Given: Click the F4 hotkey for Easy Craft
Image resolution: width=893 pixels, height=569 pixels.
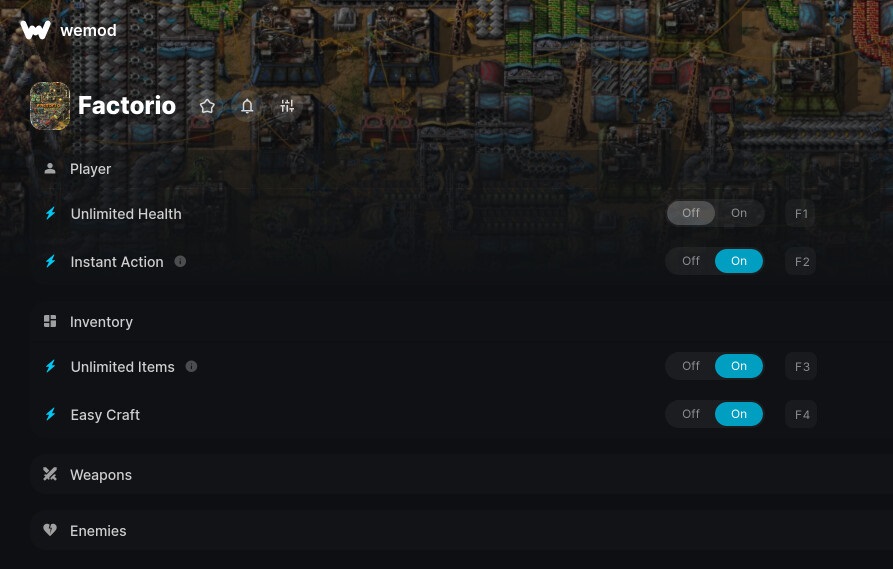Looking at the screenshot, I should pos(801,415).
